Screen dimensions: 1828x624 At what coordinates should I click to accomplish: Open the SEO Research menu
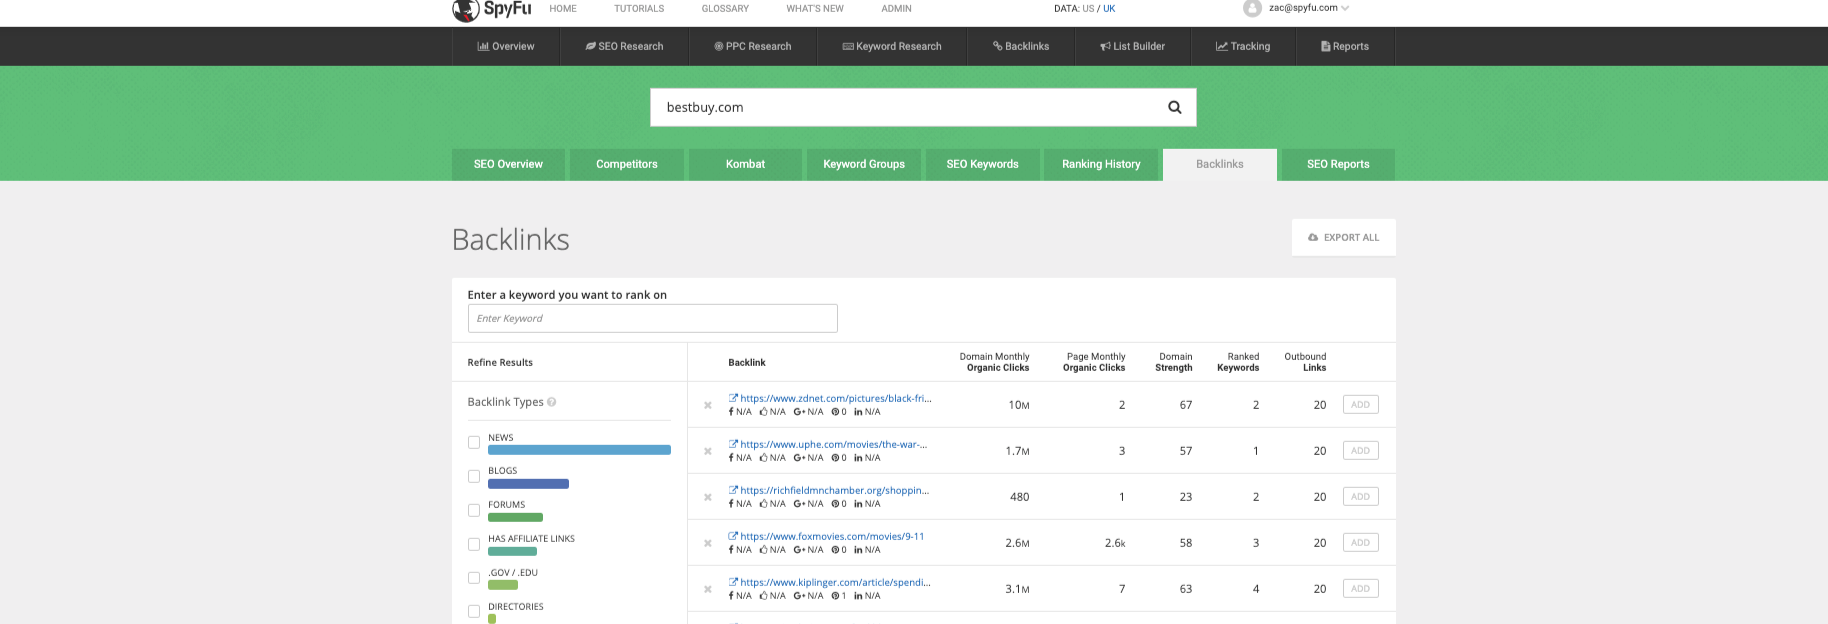coord(624,46)
